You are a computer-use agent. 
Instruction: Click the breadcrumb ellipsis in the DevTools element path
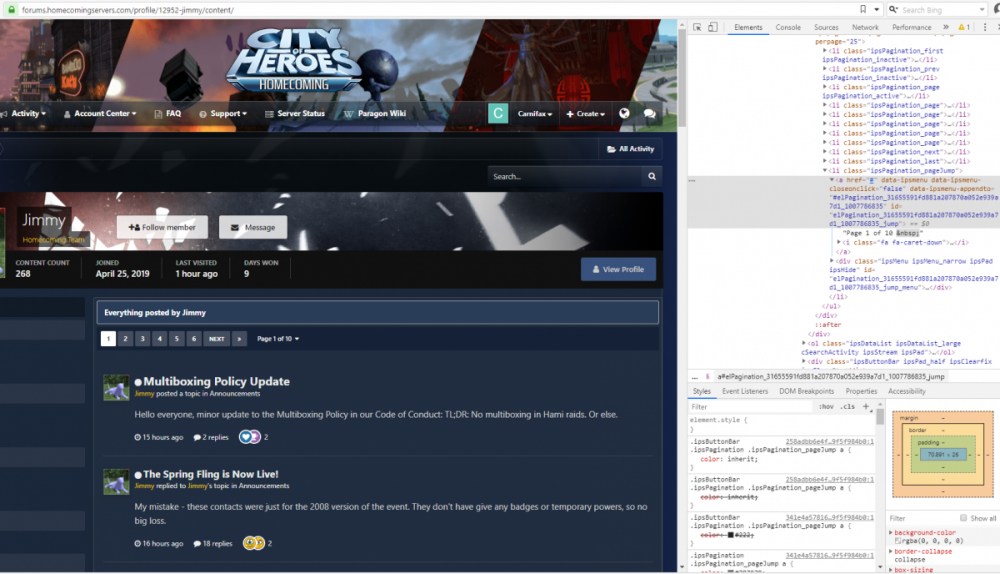pos(695,377)
